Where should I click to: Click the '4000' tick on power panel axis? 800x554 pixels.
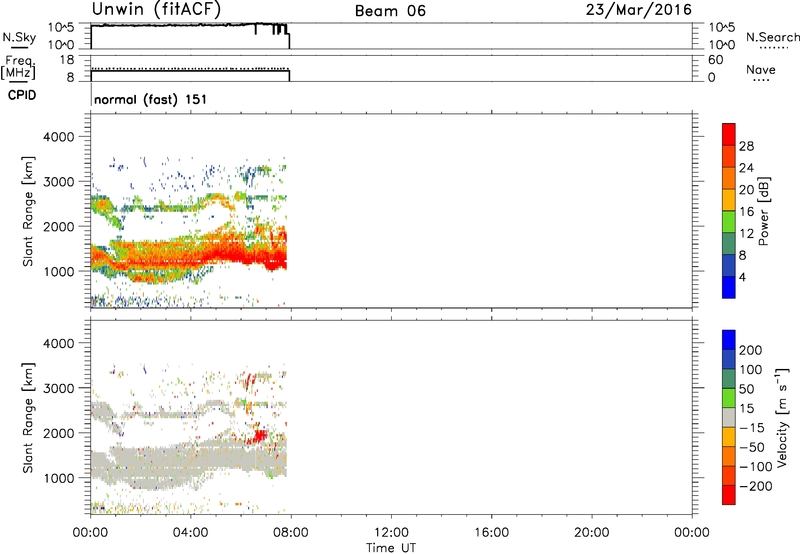(59, 137)
